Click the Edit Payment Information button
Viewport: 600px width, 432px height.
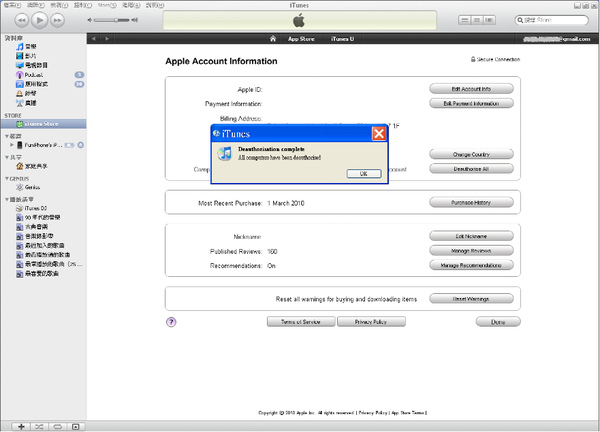(x=471, y=103)
